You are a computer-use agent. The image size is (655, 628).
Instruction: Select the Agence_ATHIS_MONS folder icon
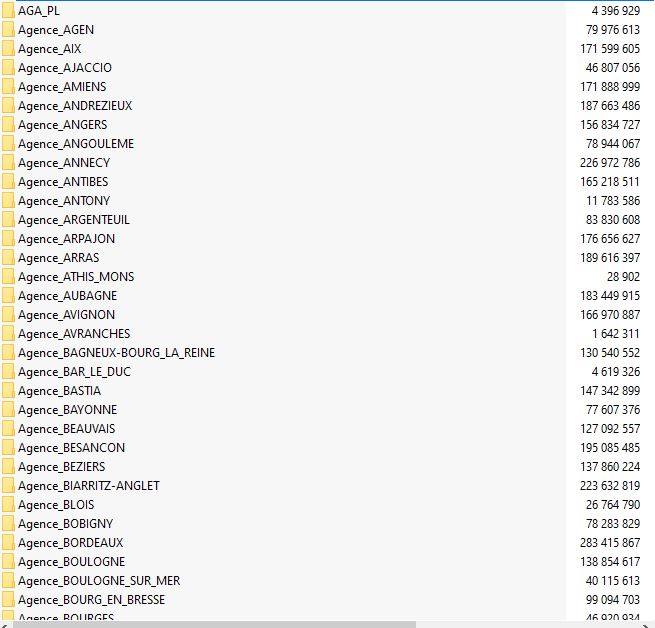8,277
